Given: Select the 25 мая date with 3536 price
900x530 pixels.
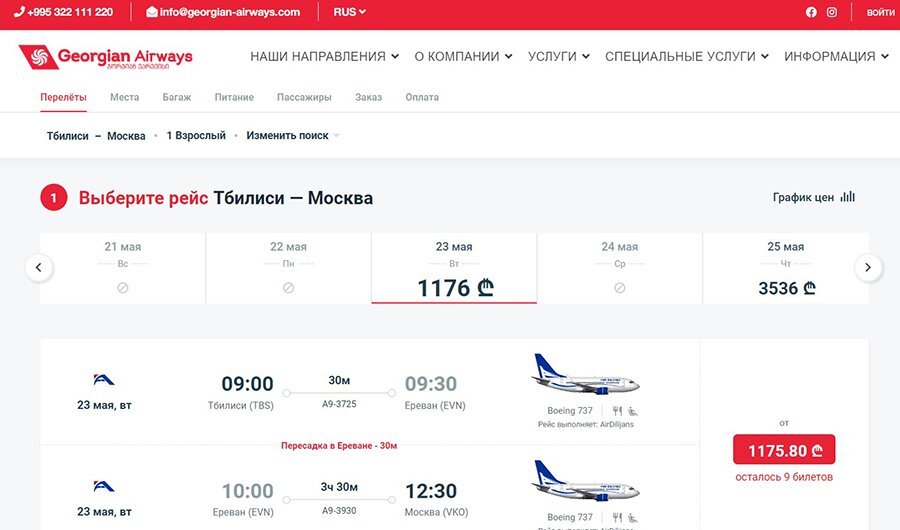Looking at the screenshot, I should click(785, 268).
